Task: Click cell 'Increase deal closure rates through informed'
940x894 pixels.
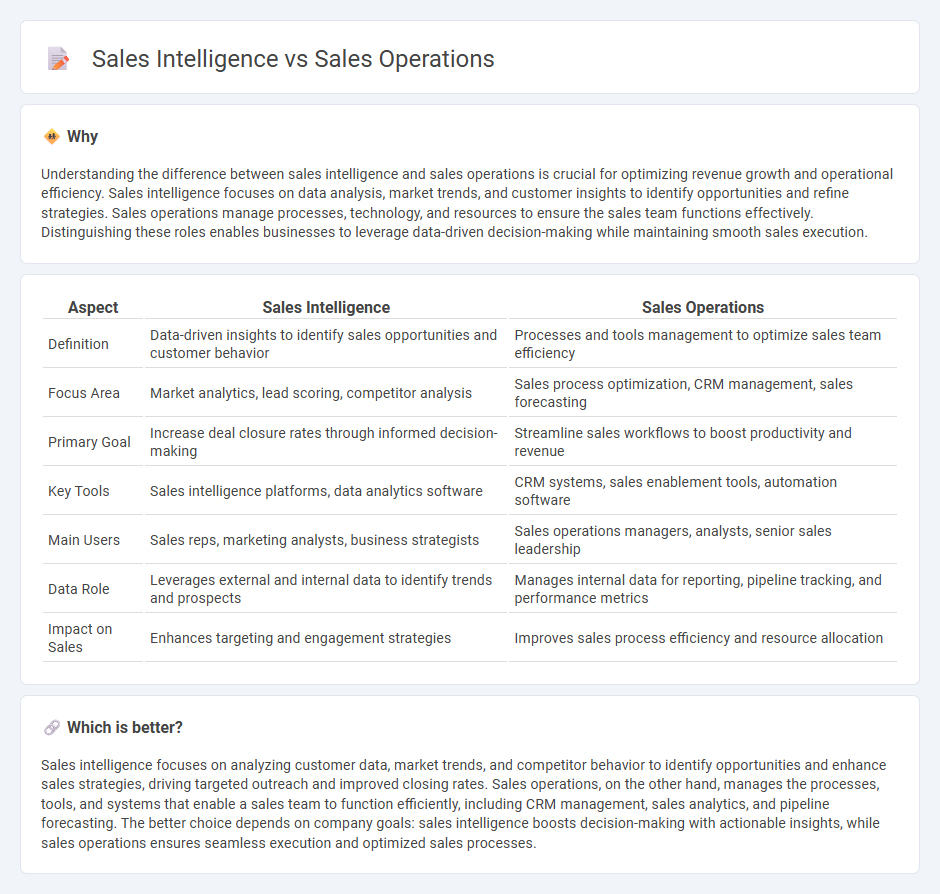Action: pyautogui.click(x=326, y=443)
